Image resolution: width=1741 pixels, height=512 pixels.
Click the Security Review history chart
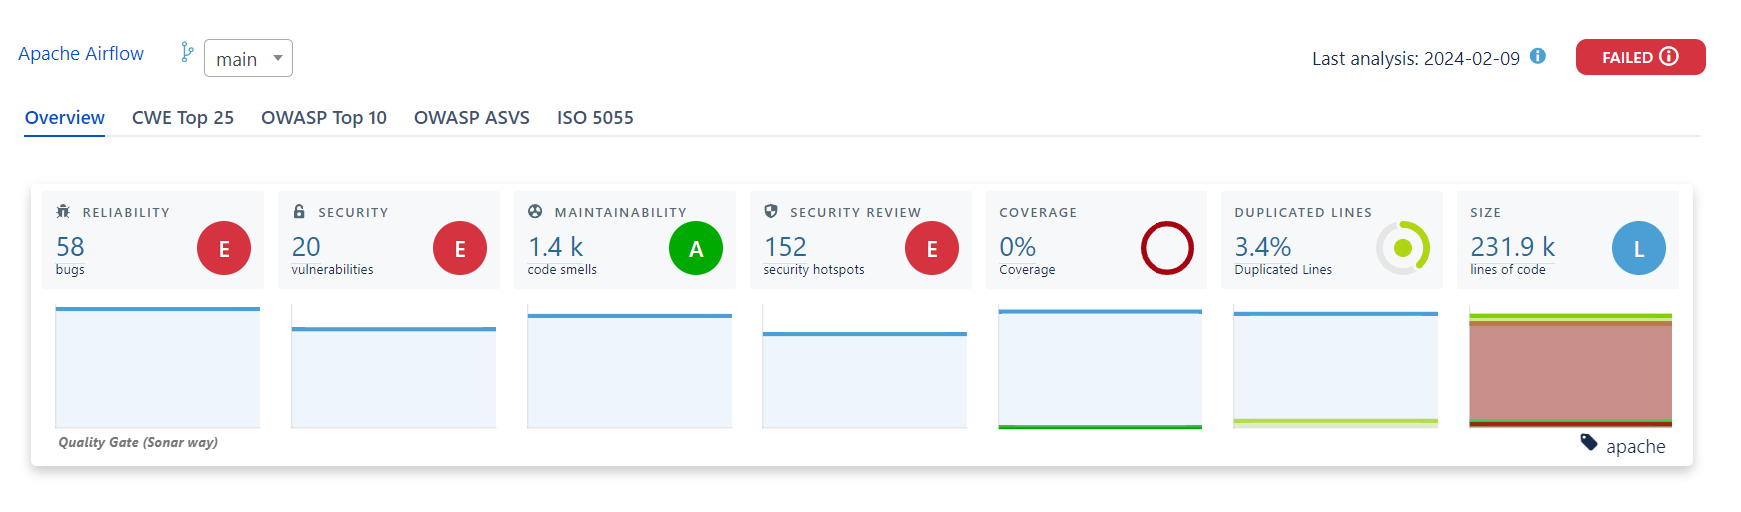point(865,367)
